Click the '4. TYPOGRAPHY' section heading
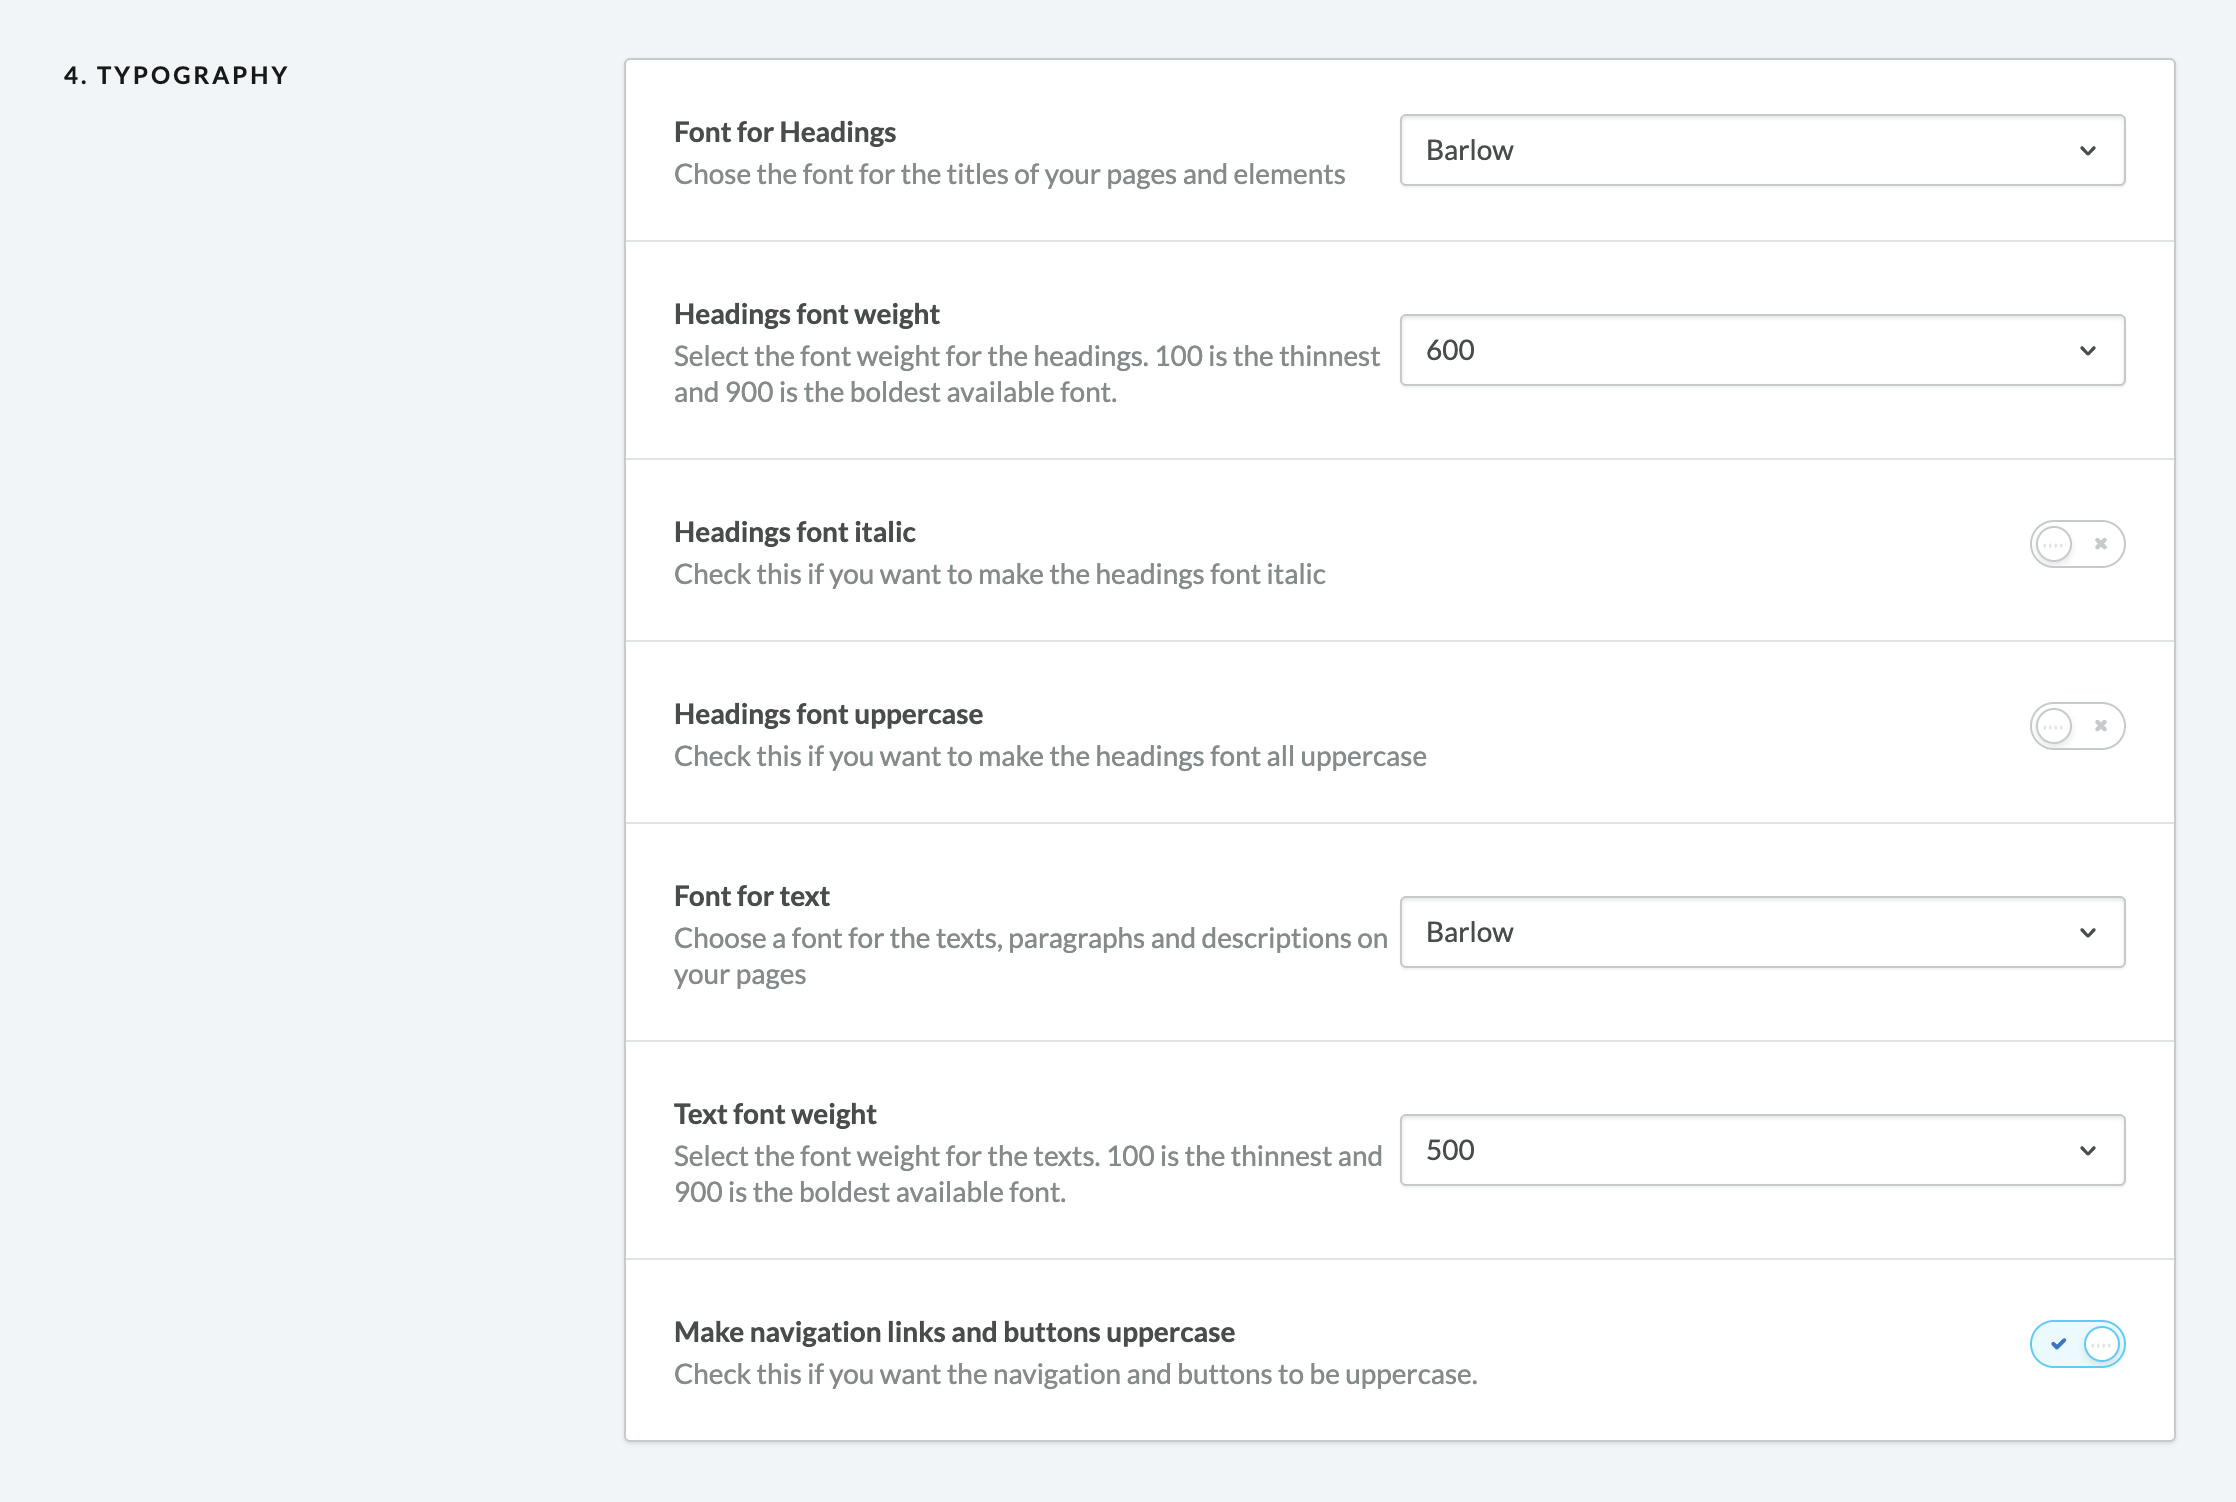 [x=176, y=75]
